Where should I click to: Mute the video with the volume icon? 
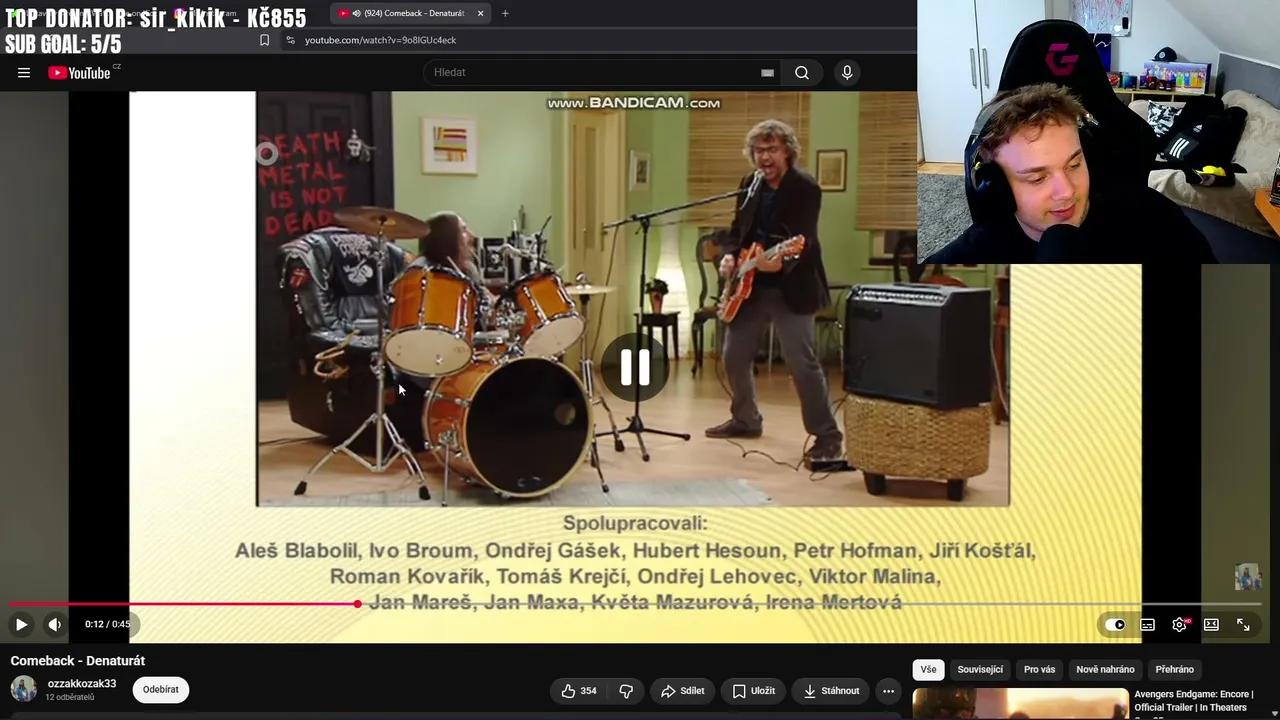pos(54,624)
